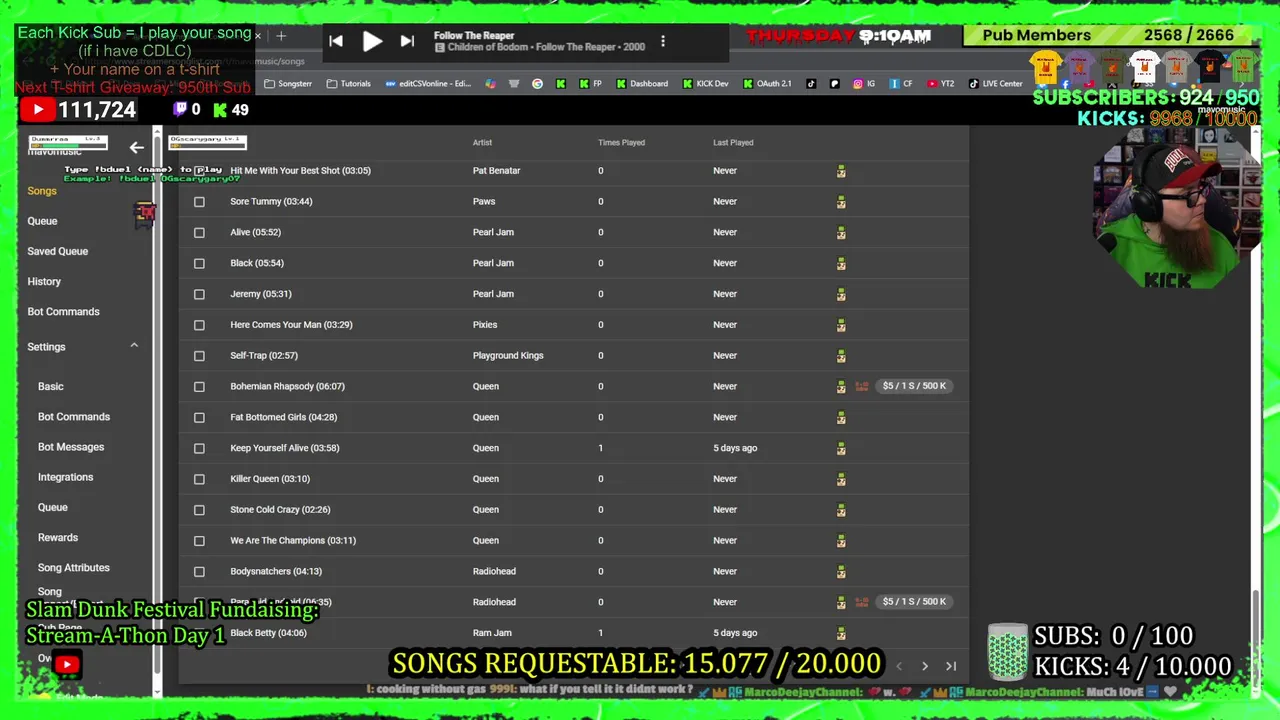Image resolution: width=1280 pixels, height=720 pixels.
Task: Open the Queue page in sidebar
Action: point(42,221)
